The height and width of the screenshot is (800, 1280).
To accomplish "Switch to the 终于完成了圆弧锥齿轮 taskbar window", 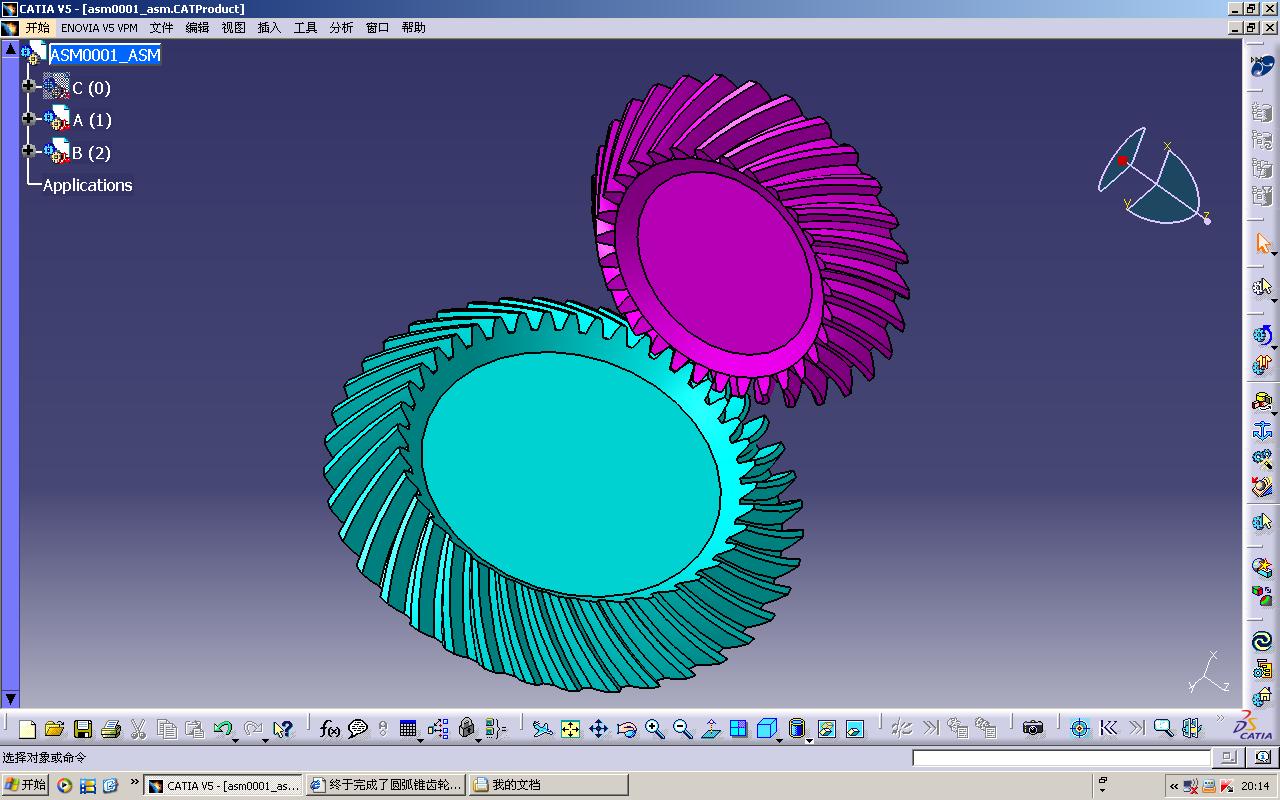I will pos(385,785).
